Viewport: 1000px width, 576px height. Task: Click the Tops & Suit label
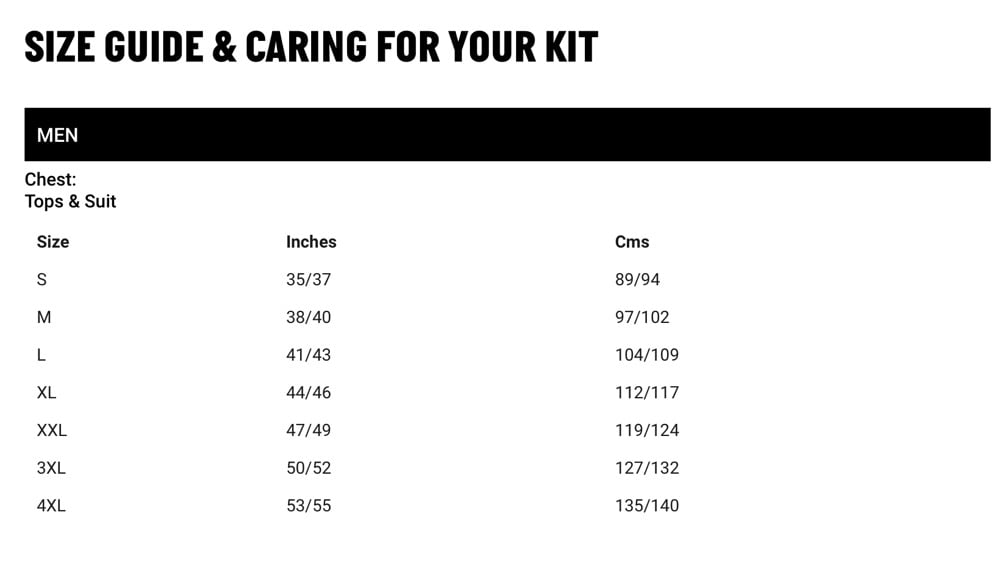click(x=71, y=202)
